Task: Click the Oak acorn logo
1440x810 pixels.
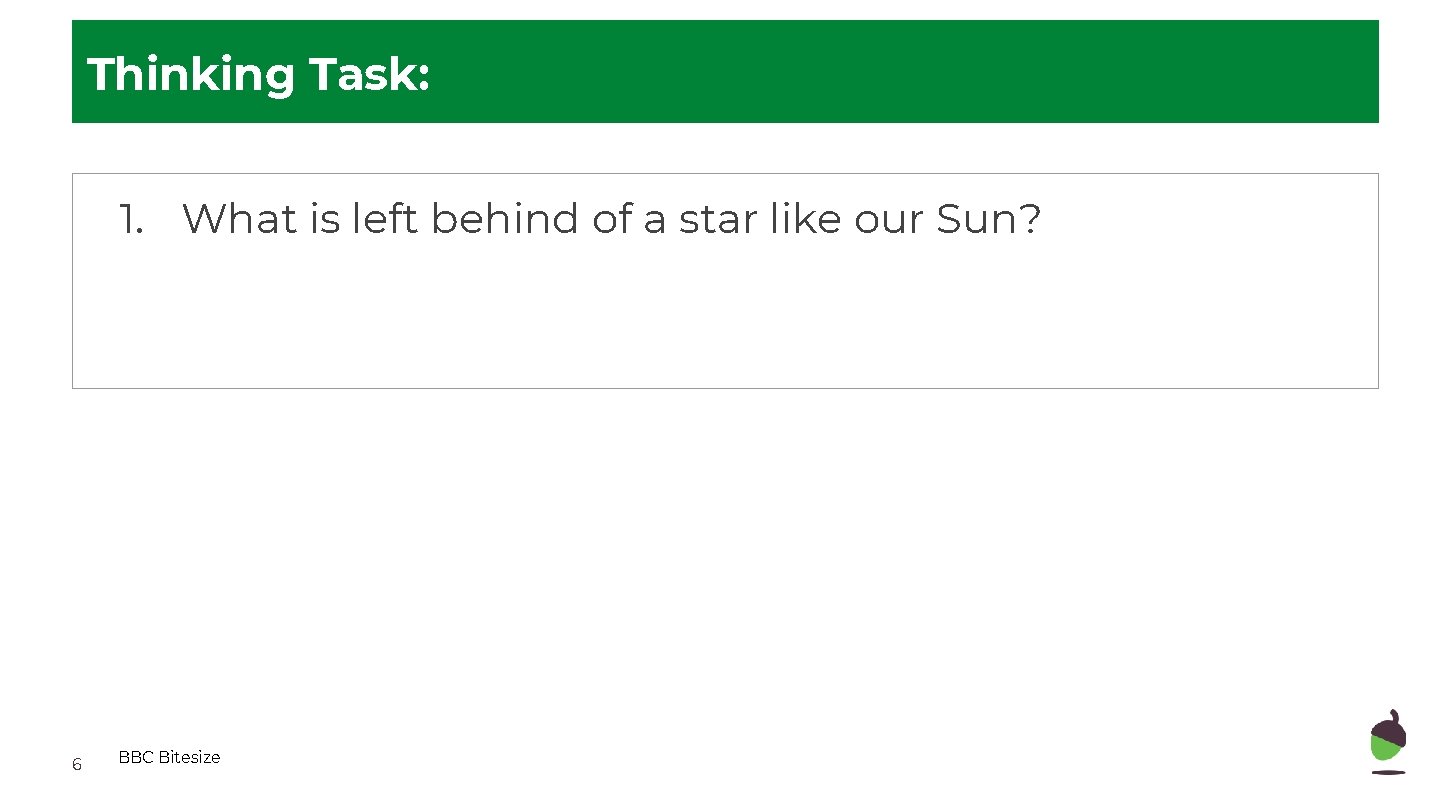Action: [1388, 742]
